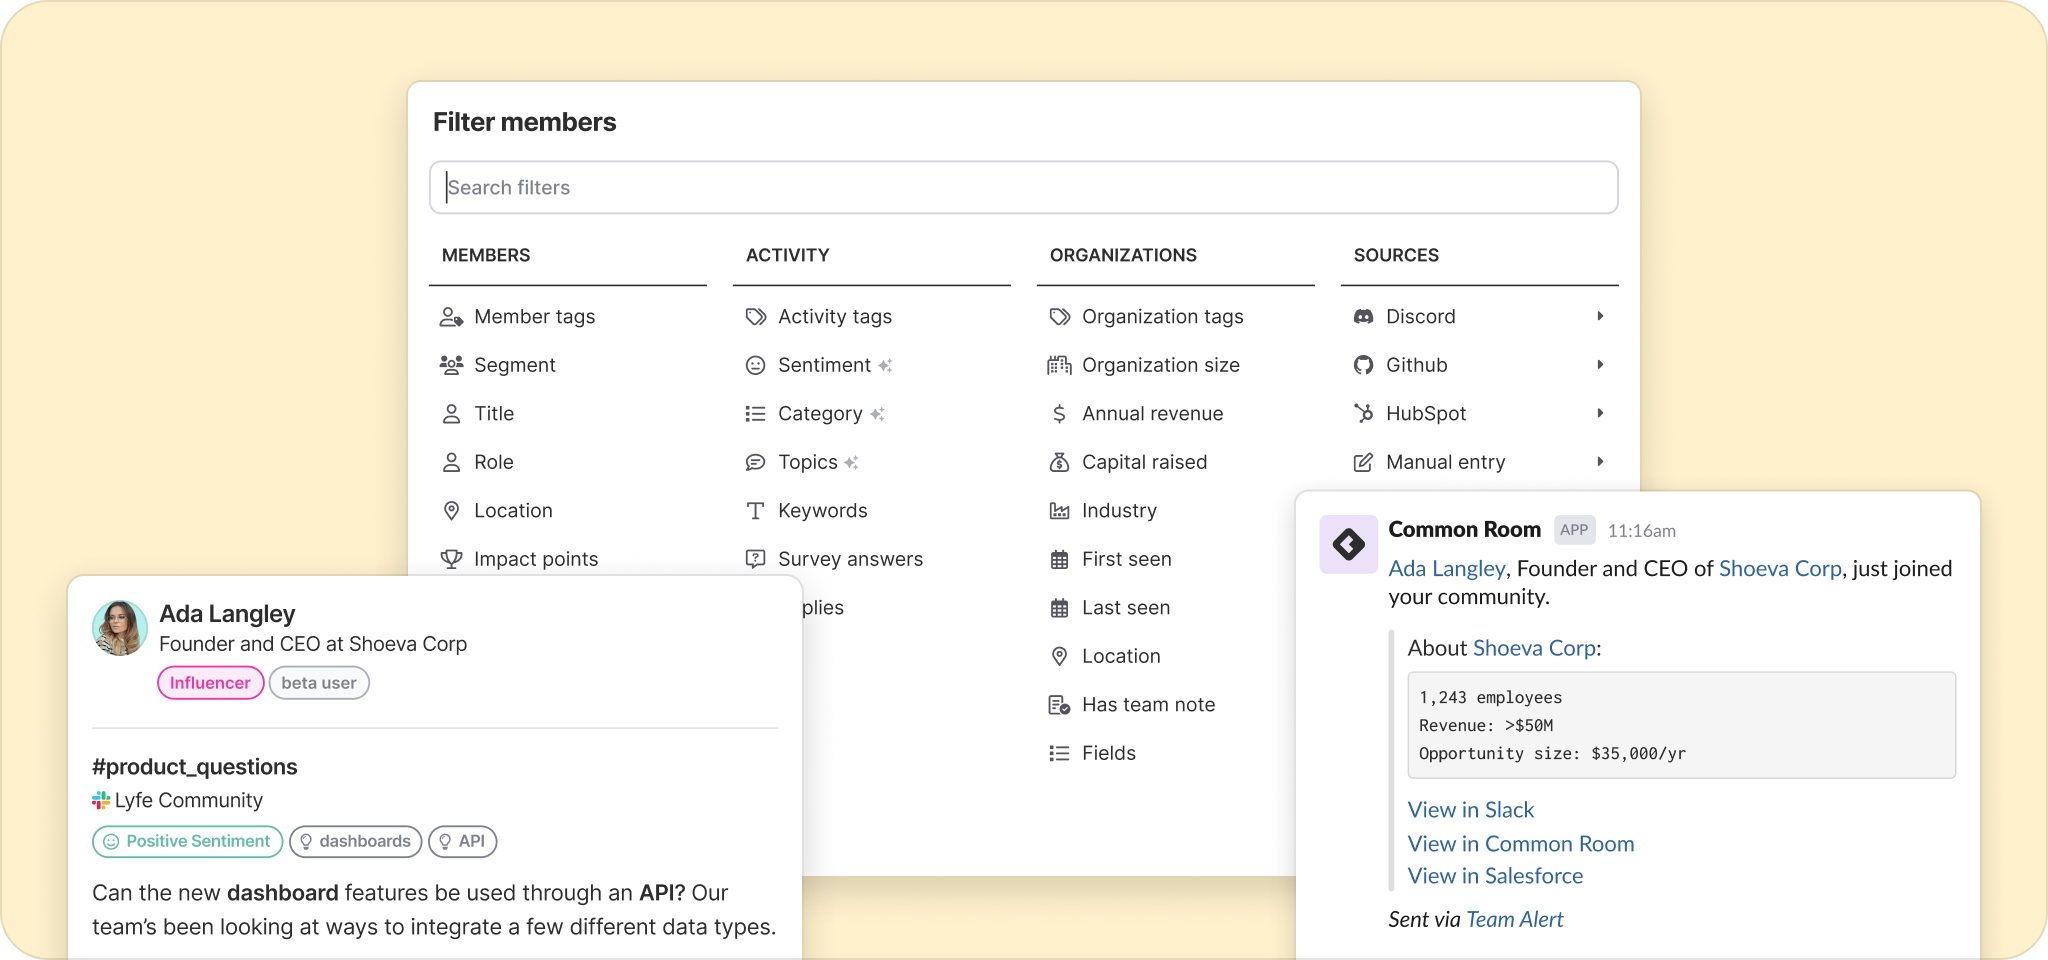Focus the Search filters input field
Screen dimensions: 2048x960
(1023, 188)
